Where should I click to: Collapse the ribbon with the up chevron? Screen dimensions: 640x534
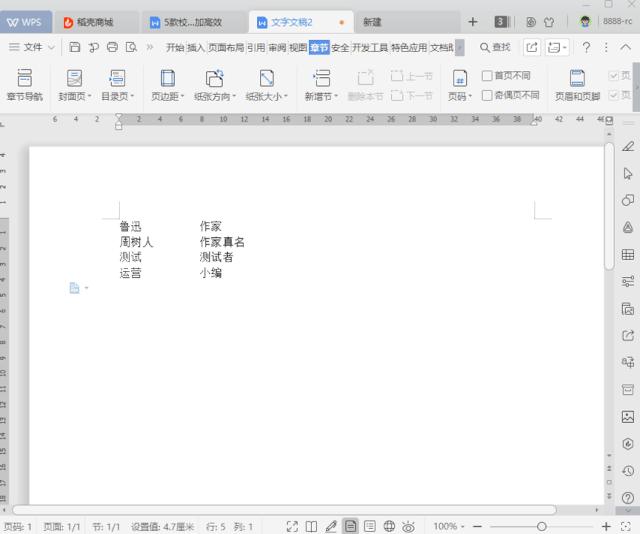(x=625, y=47)
